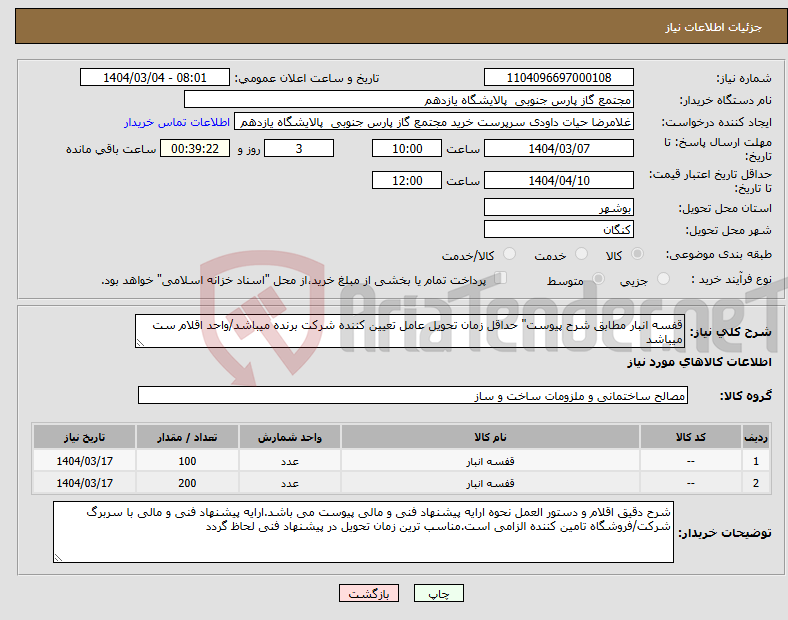
Task: Click the remaining days field showing 3
Action: 299,148
